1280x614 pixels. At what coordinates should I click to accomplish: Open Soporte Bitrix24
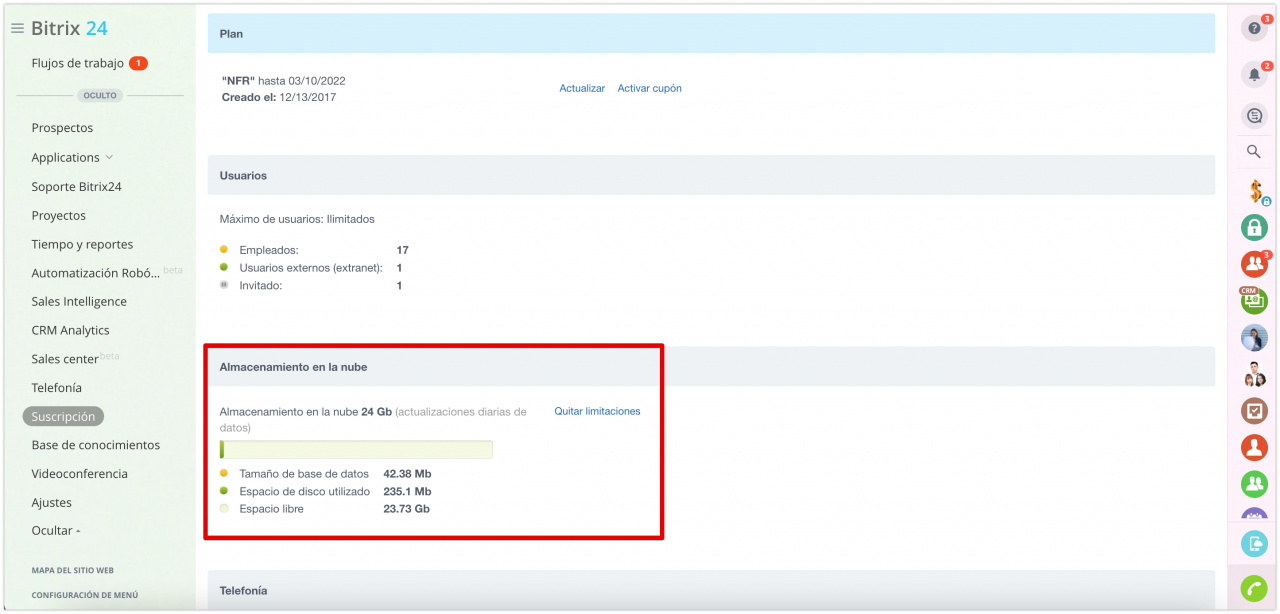coord(76,187)
